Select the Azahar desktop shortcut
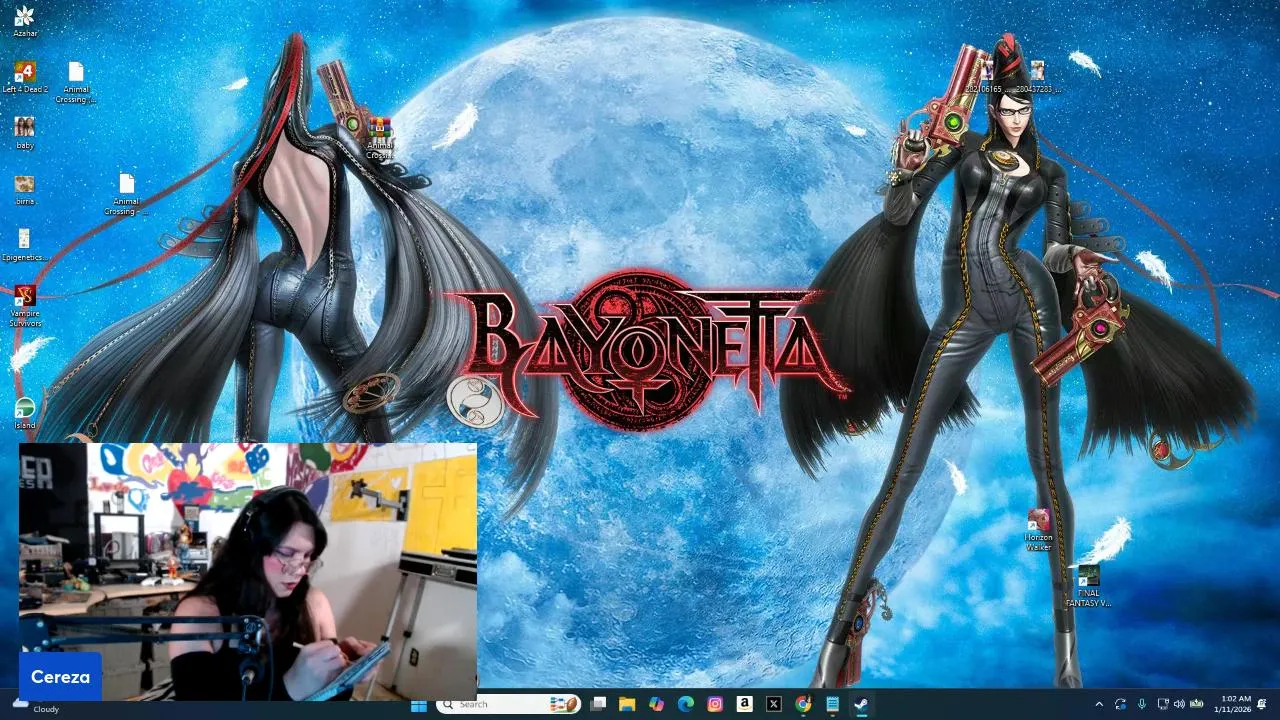 [x=25, y=21]
